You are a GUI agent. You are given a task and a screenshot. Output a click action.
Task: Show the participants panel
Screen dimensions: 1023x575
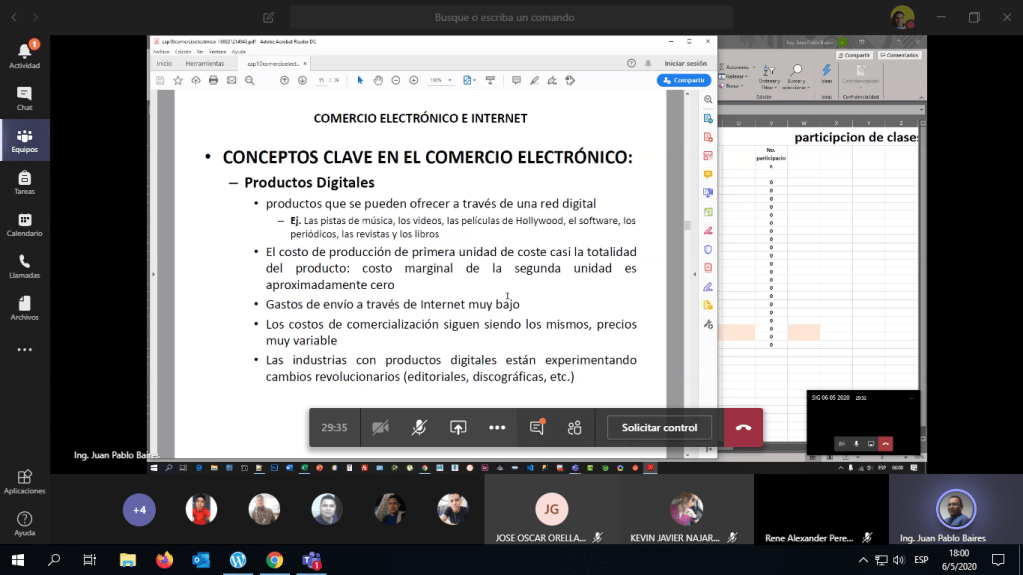[575, 428]
